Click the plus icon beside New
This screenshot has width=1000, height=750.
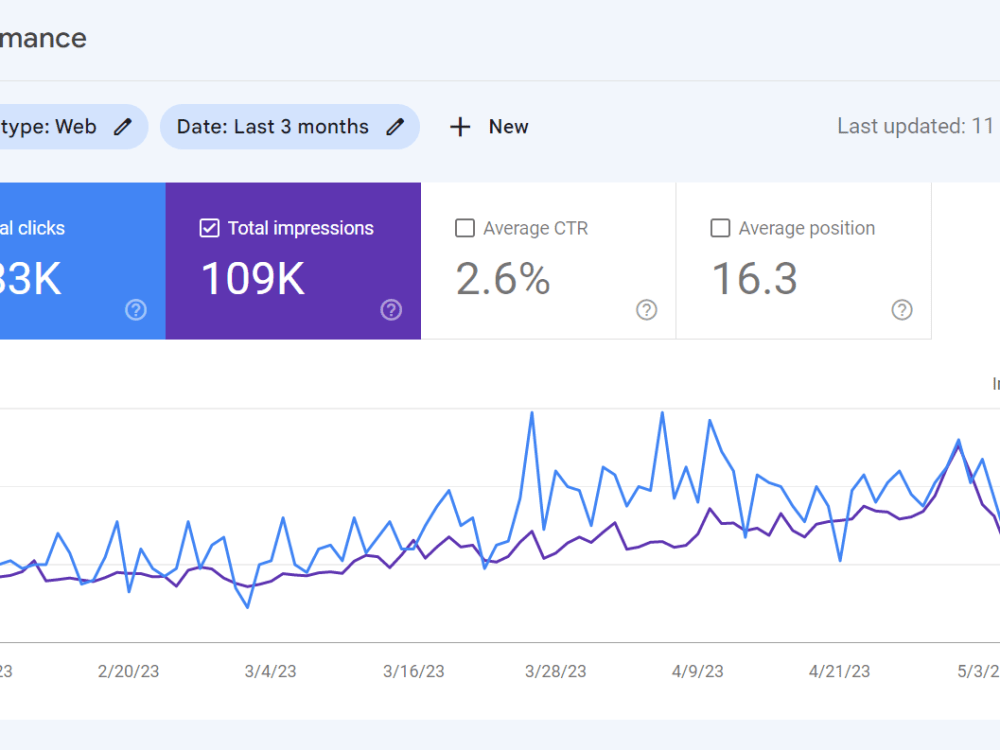[x=460, y=127]
